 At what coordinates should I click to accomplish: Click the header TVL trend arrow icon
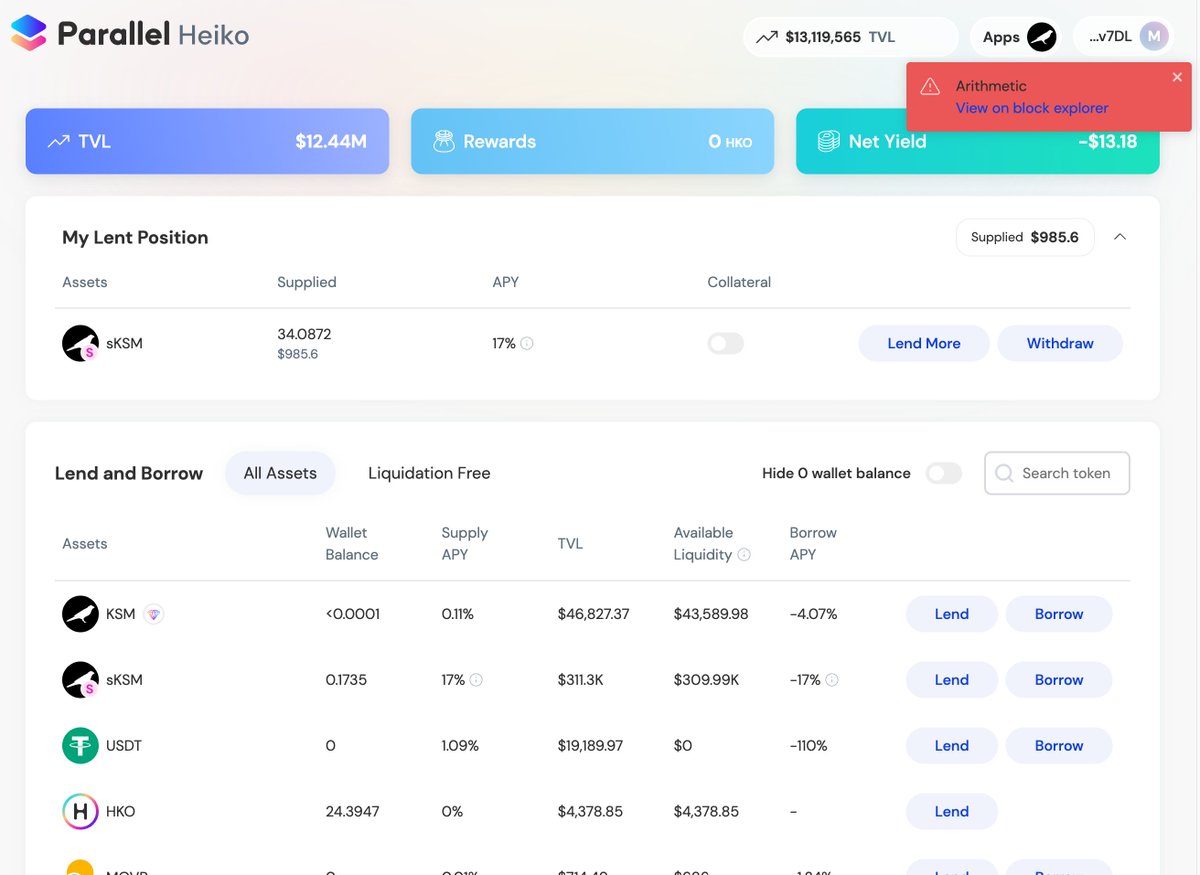tap(767, 37)
